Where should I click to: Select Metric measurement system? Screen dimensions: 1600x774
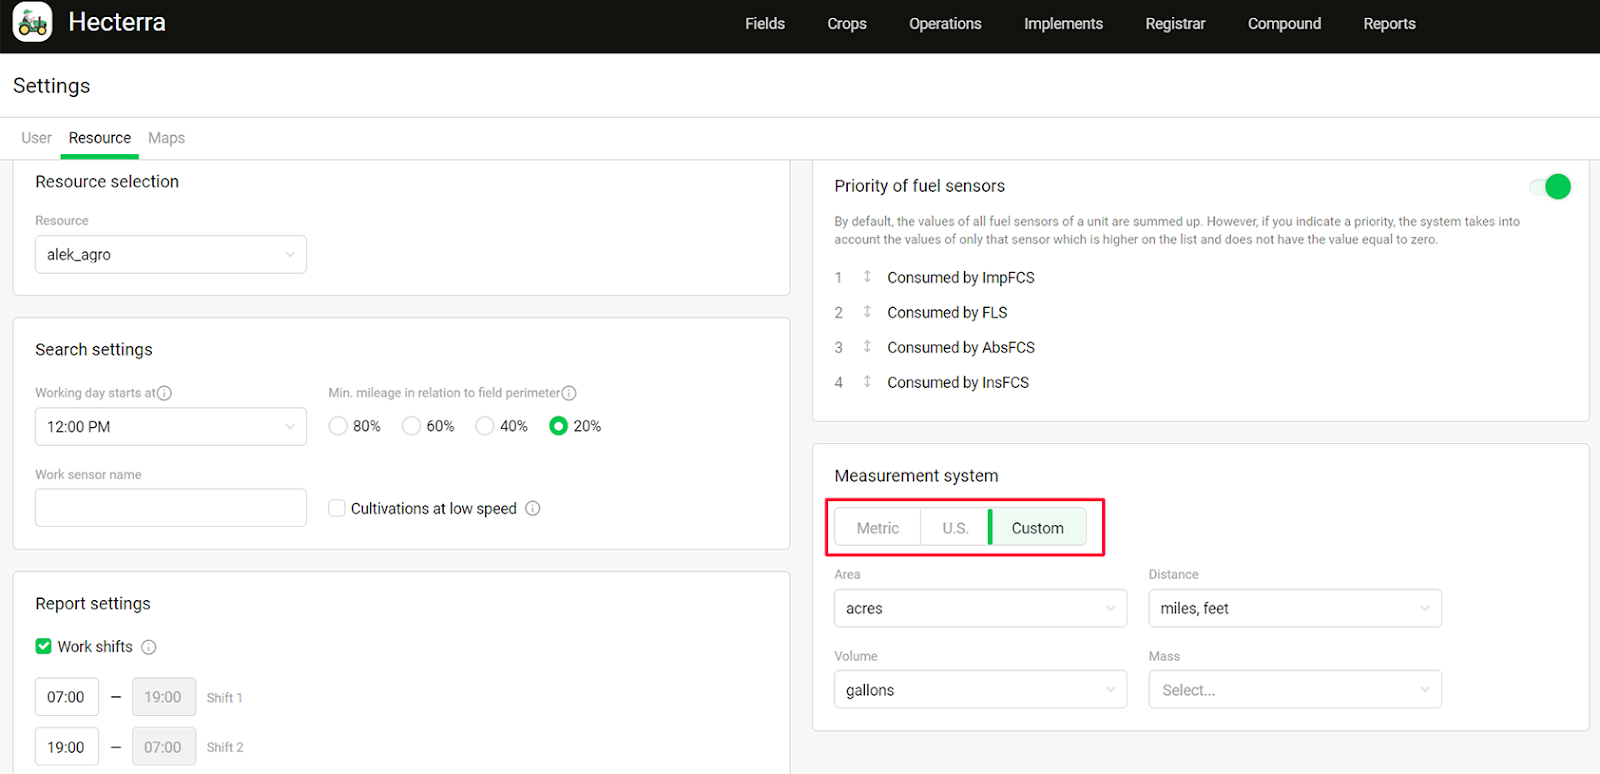pos(877,528)
